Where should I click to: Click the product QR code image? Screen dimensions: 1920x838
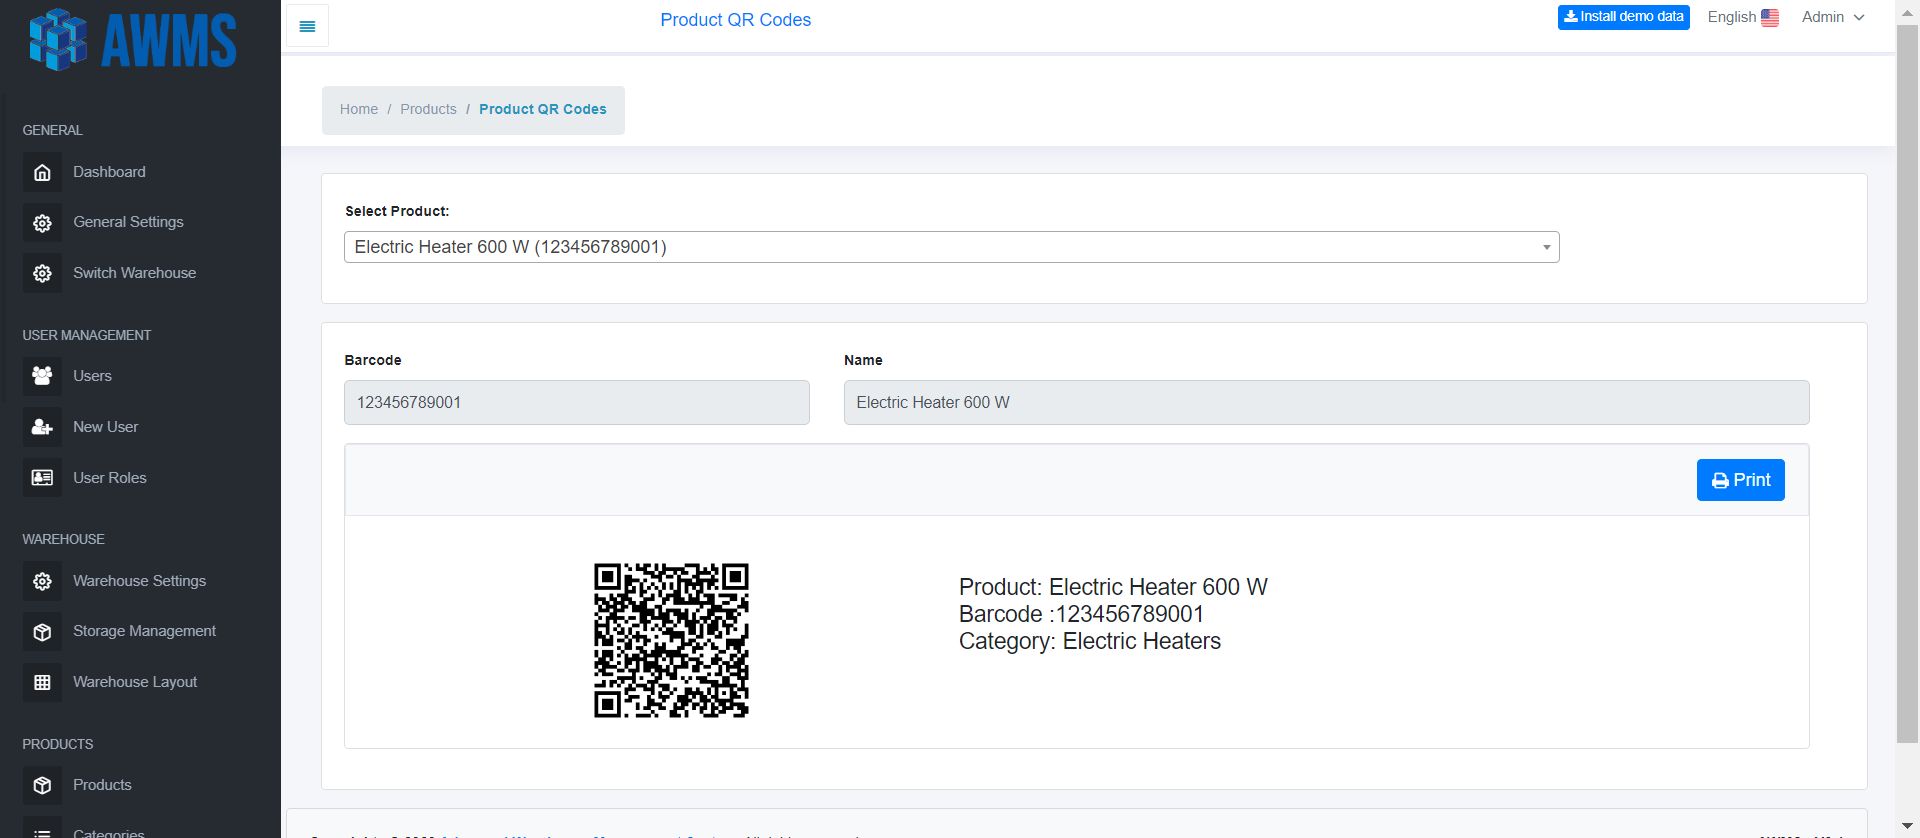coord(671,640)
